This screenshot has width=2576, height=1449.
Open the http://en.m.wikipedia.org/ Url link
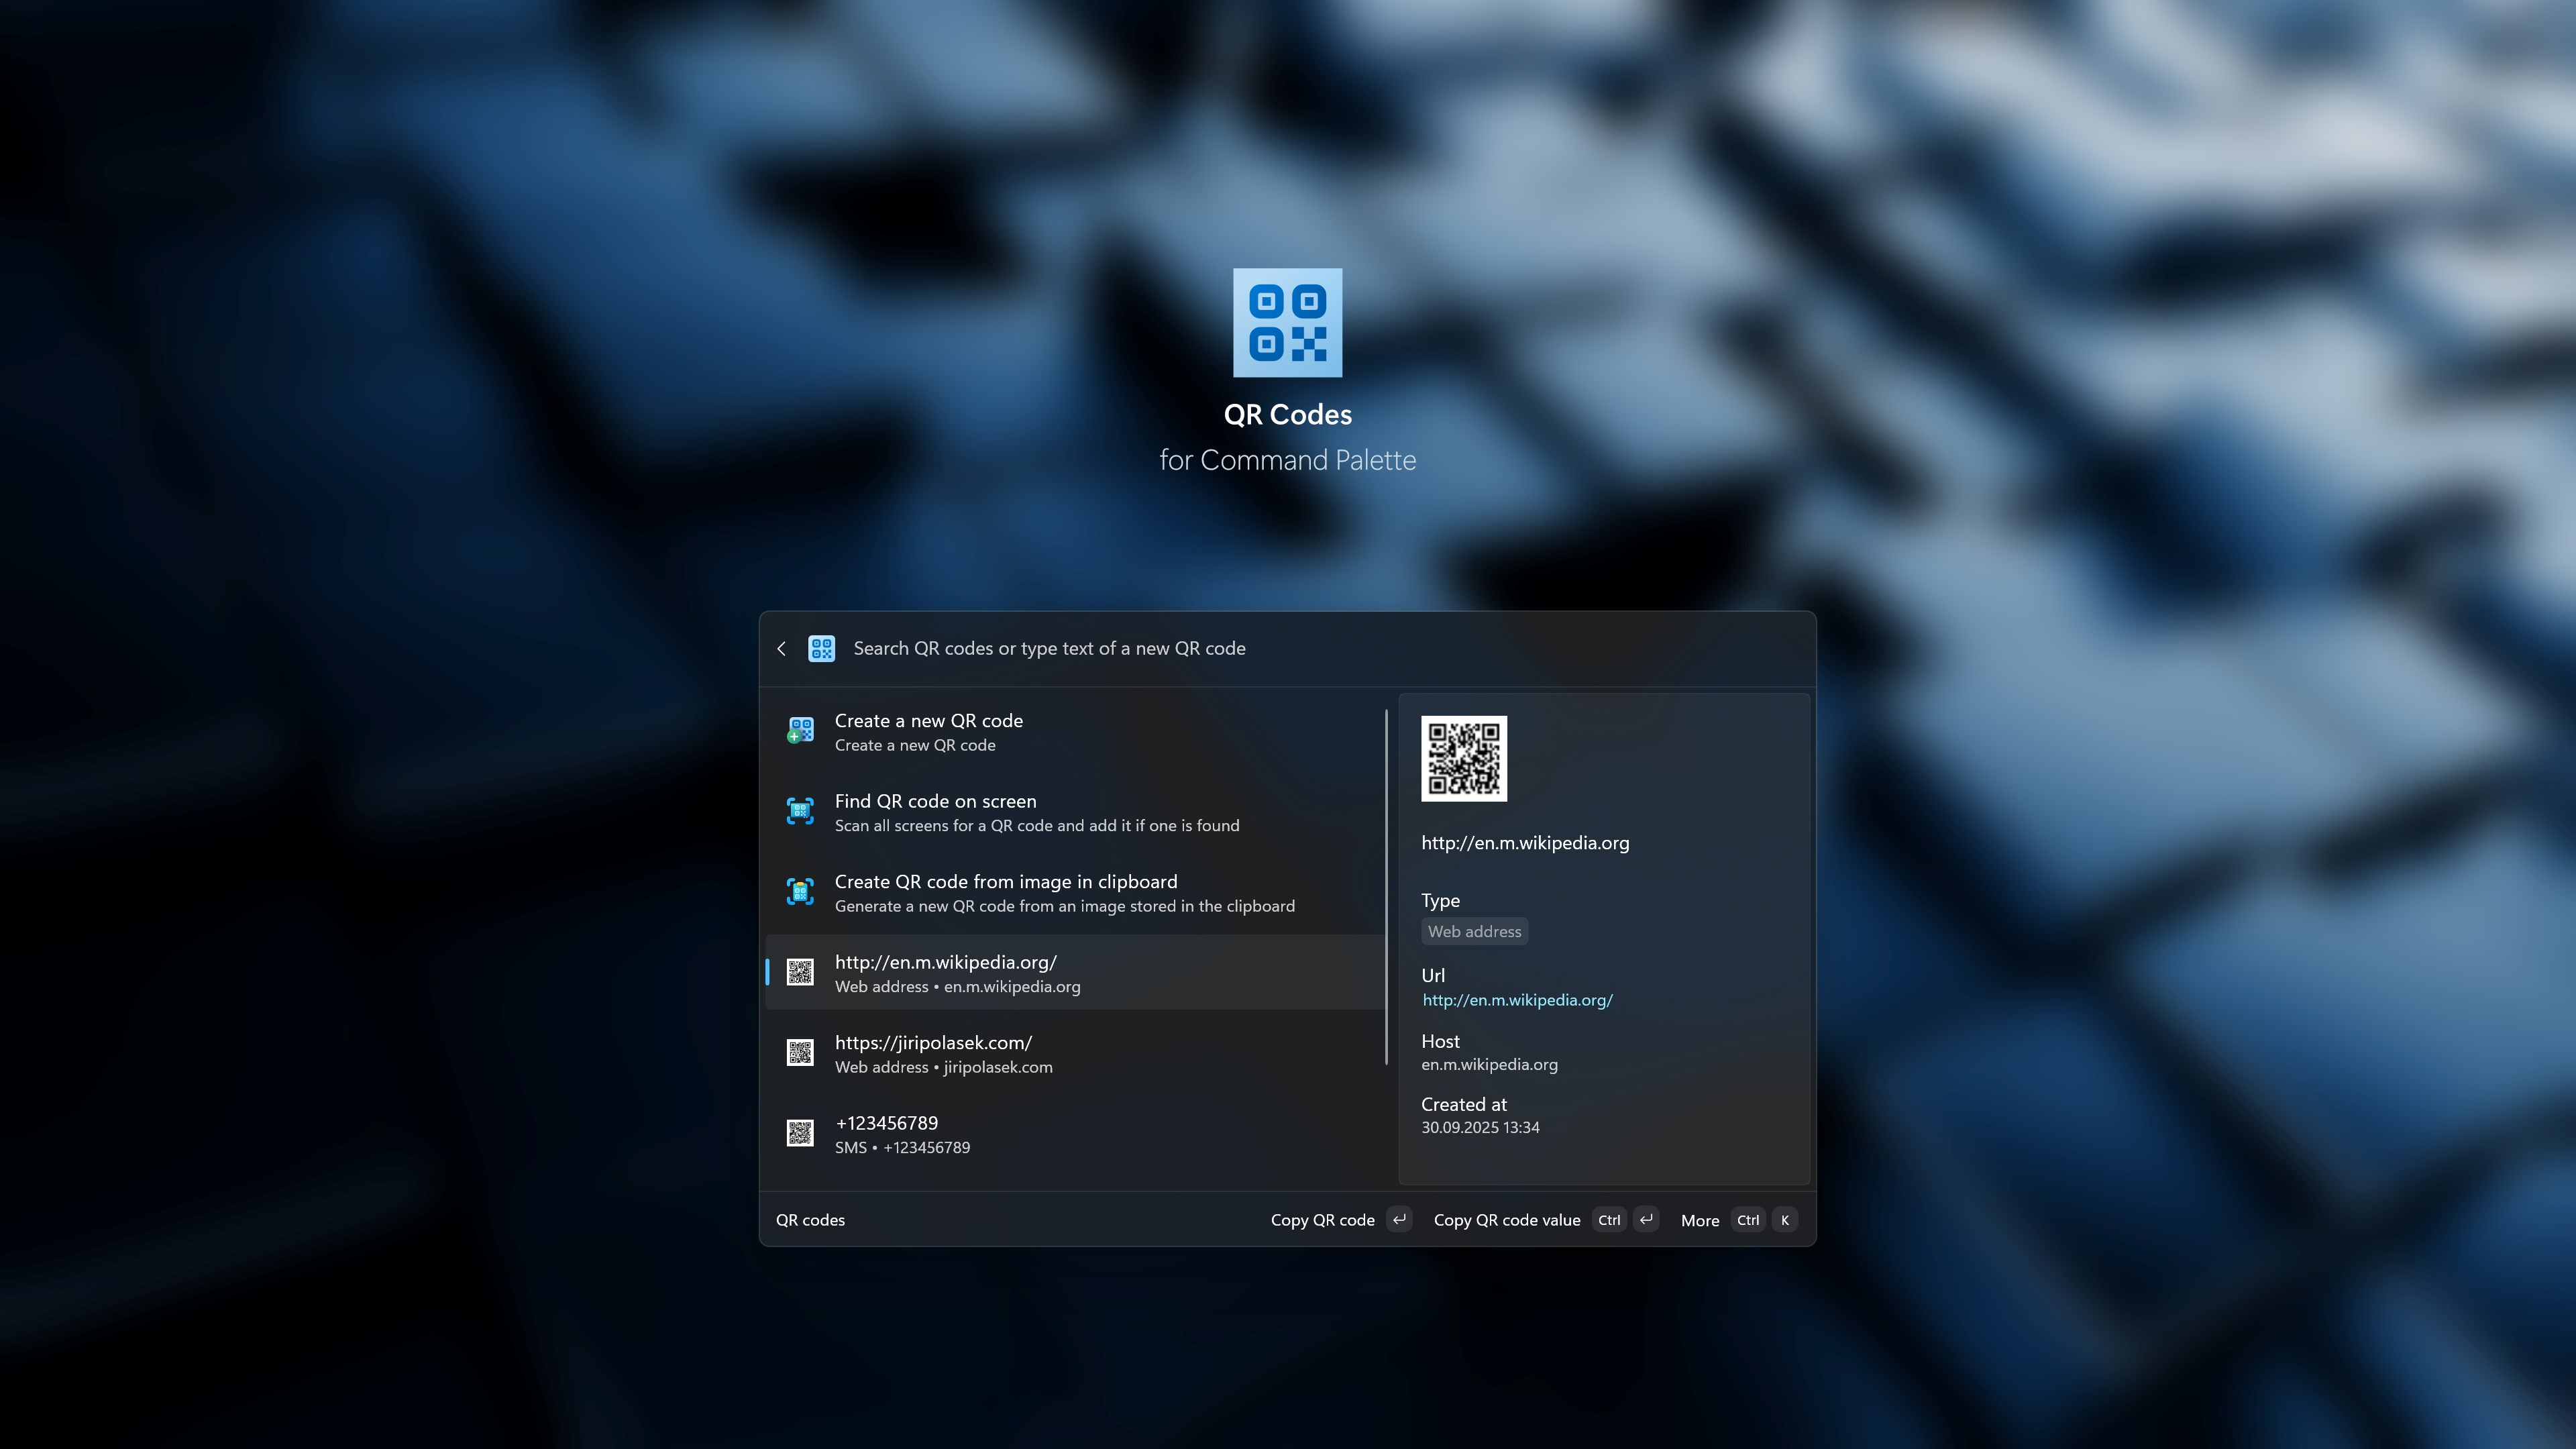coord(1517,1000)
